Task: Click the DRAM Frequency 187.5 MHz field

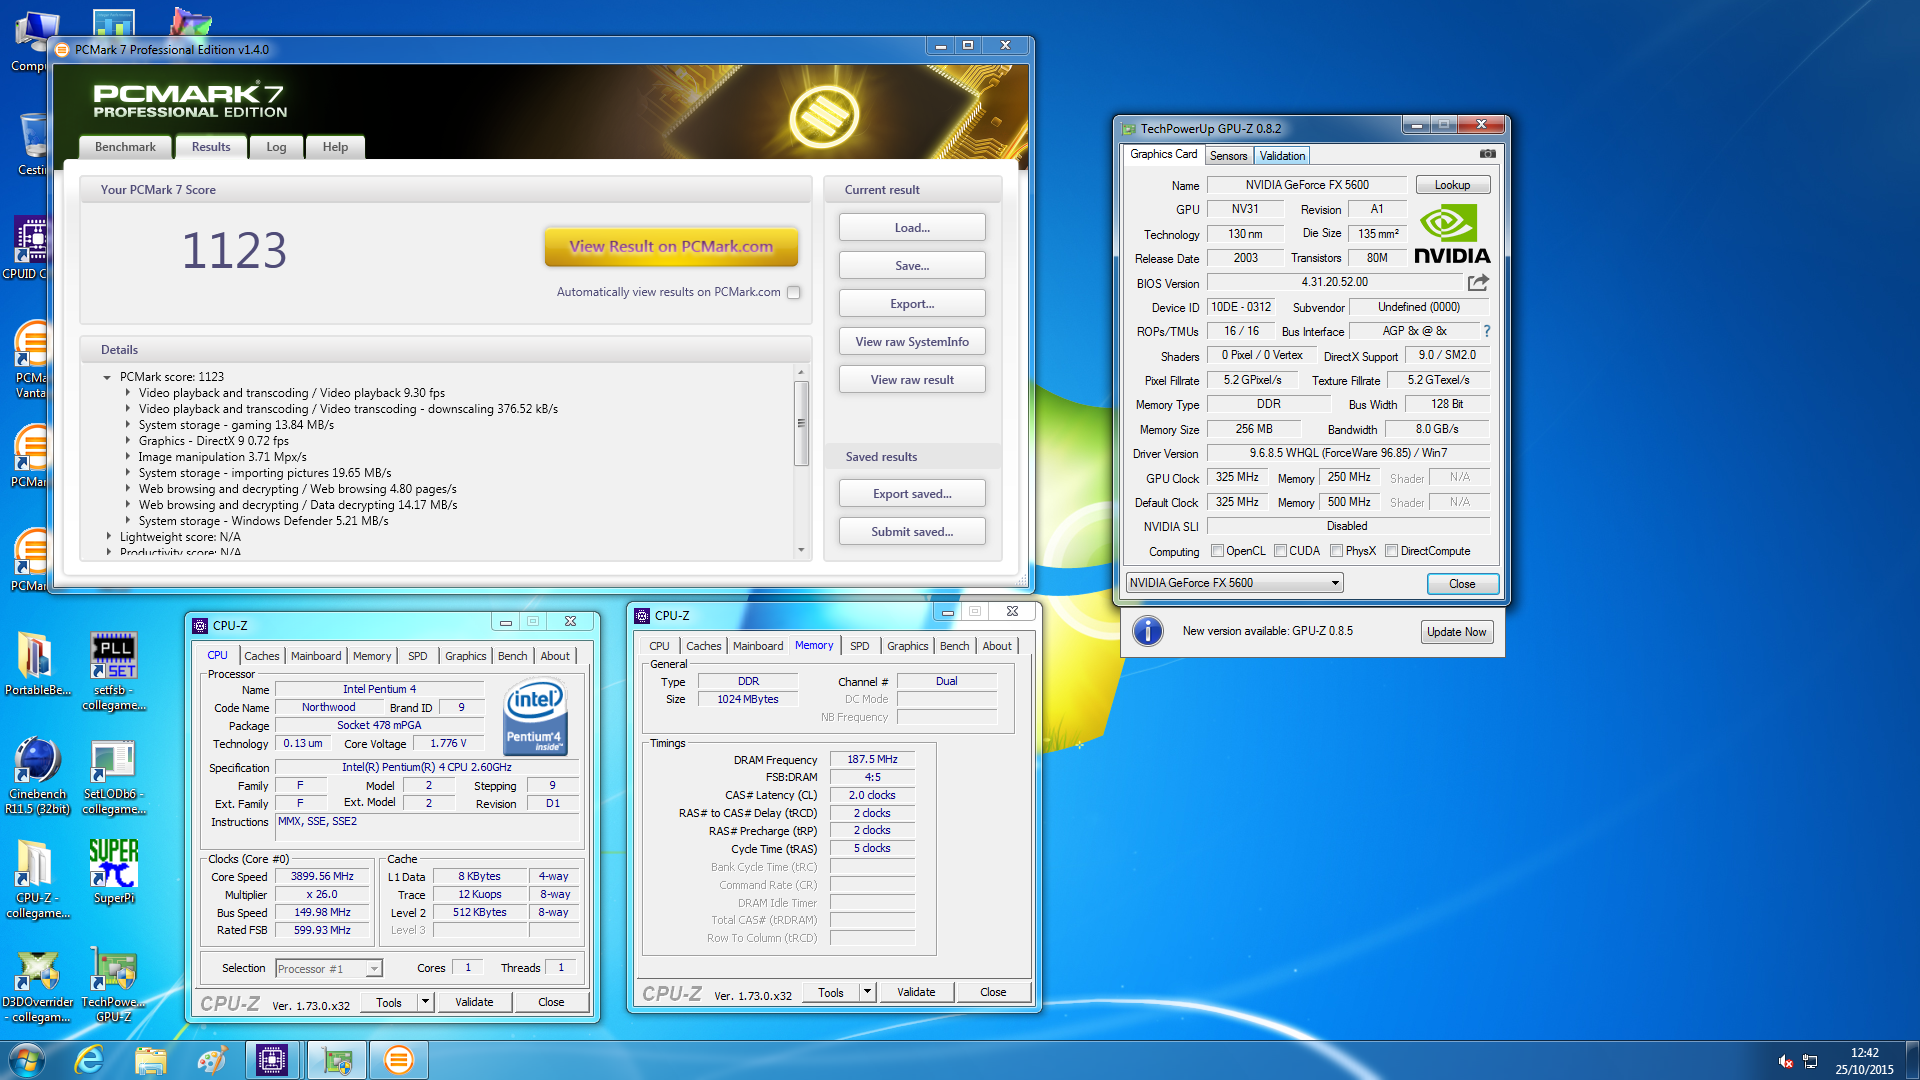Action: pyautogui.click(x=872, y=760)
